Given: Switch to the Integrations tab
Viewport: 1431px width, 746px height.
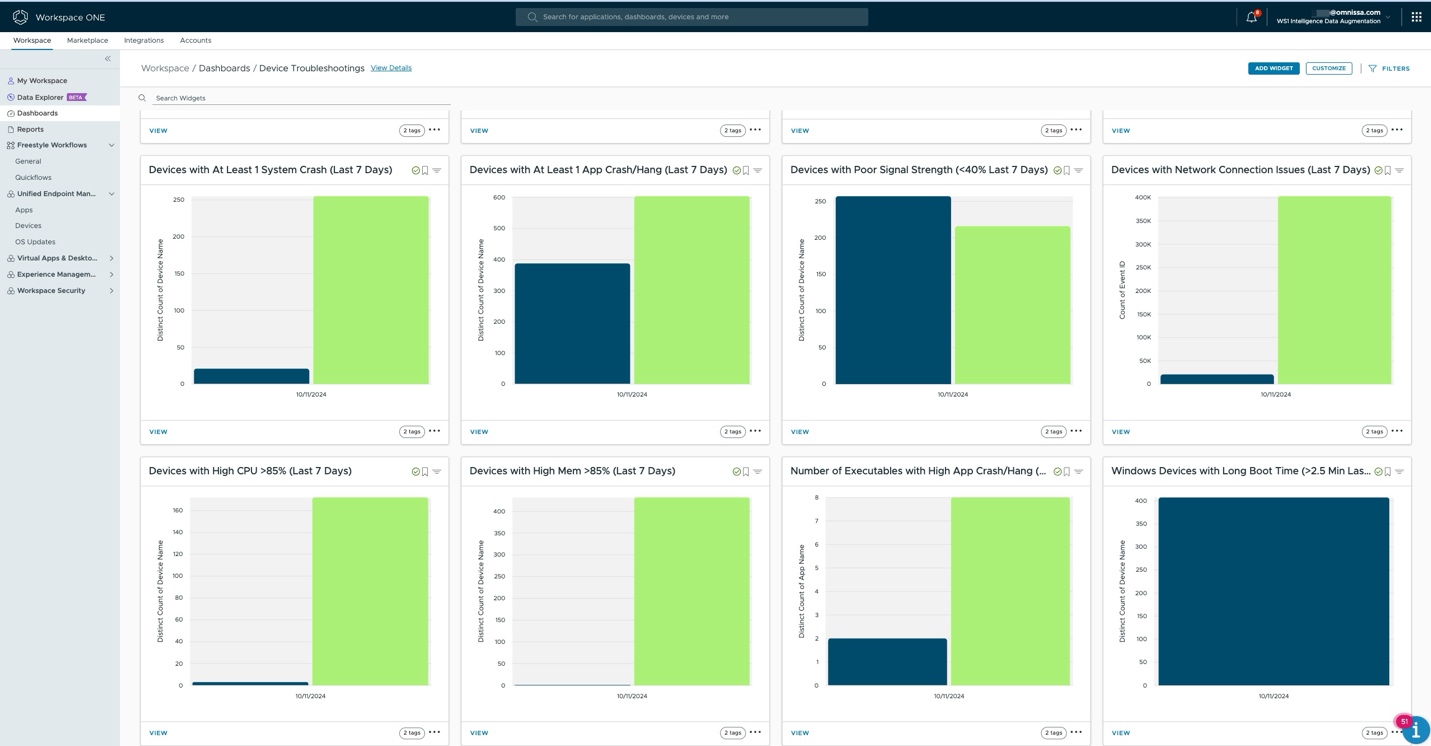Looking at the screenshot, I should tap(144, 41).
